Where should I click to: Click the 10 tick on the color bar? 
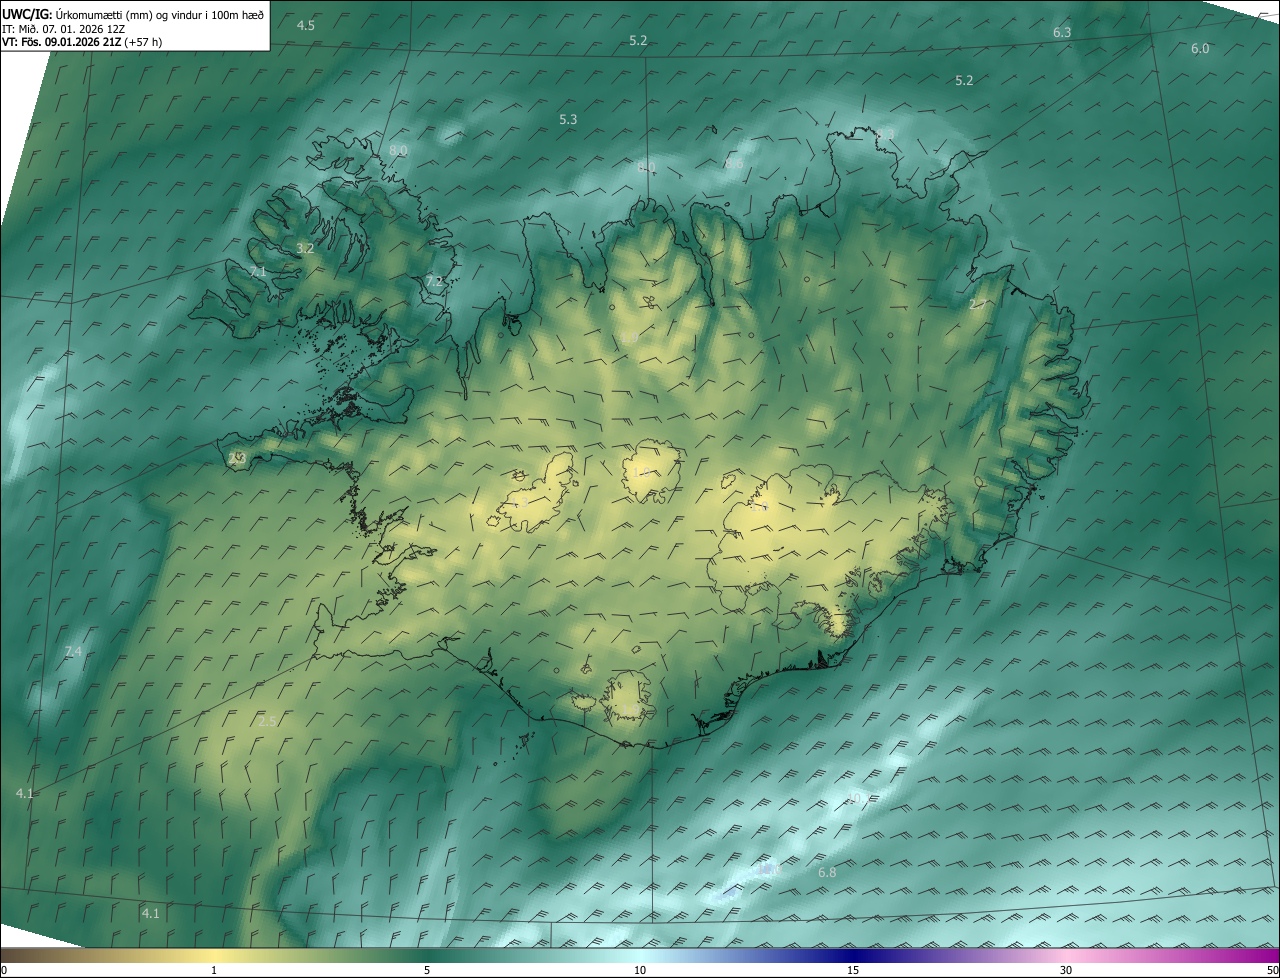coord(640,970)
